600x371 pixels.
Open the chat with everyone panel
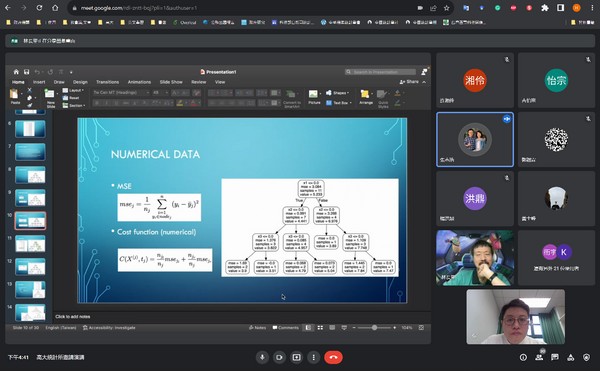pos(555,357)
